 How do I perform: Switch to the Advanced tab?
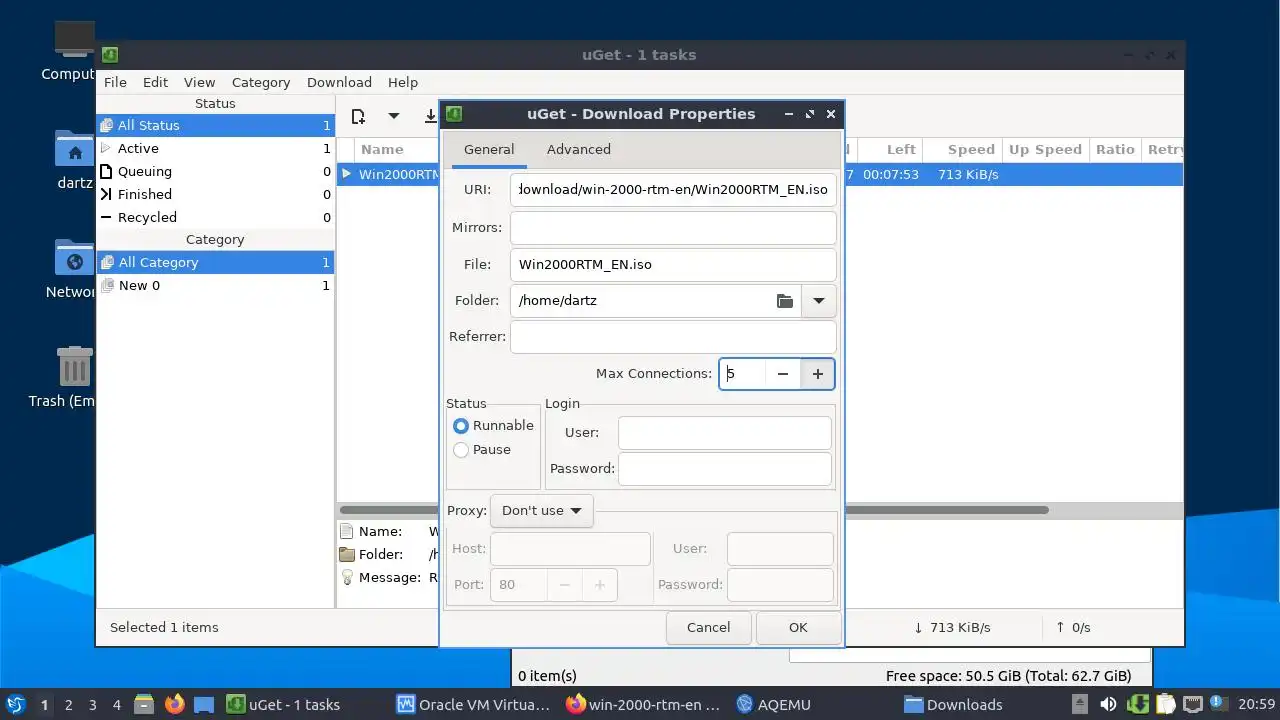(x=579, y=150)
